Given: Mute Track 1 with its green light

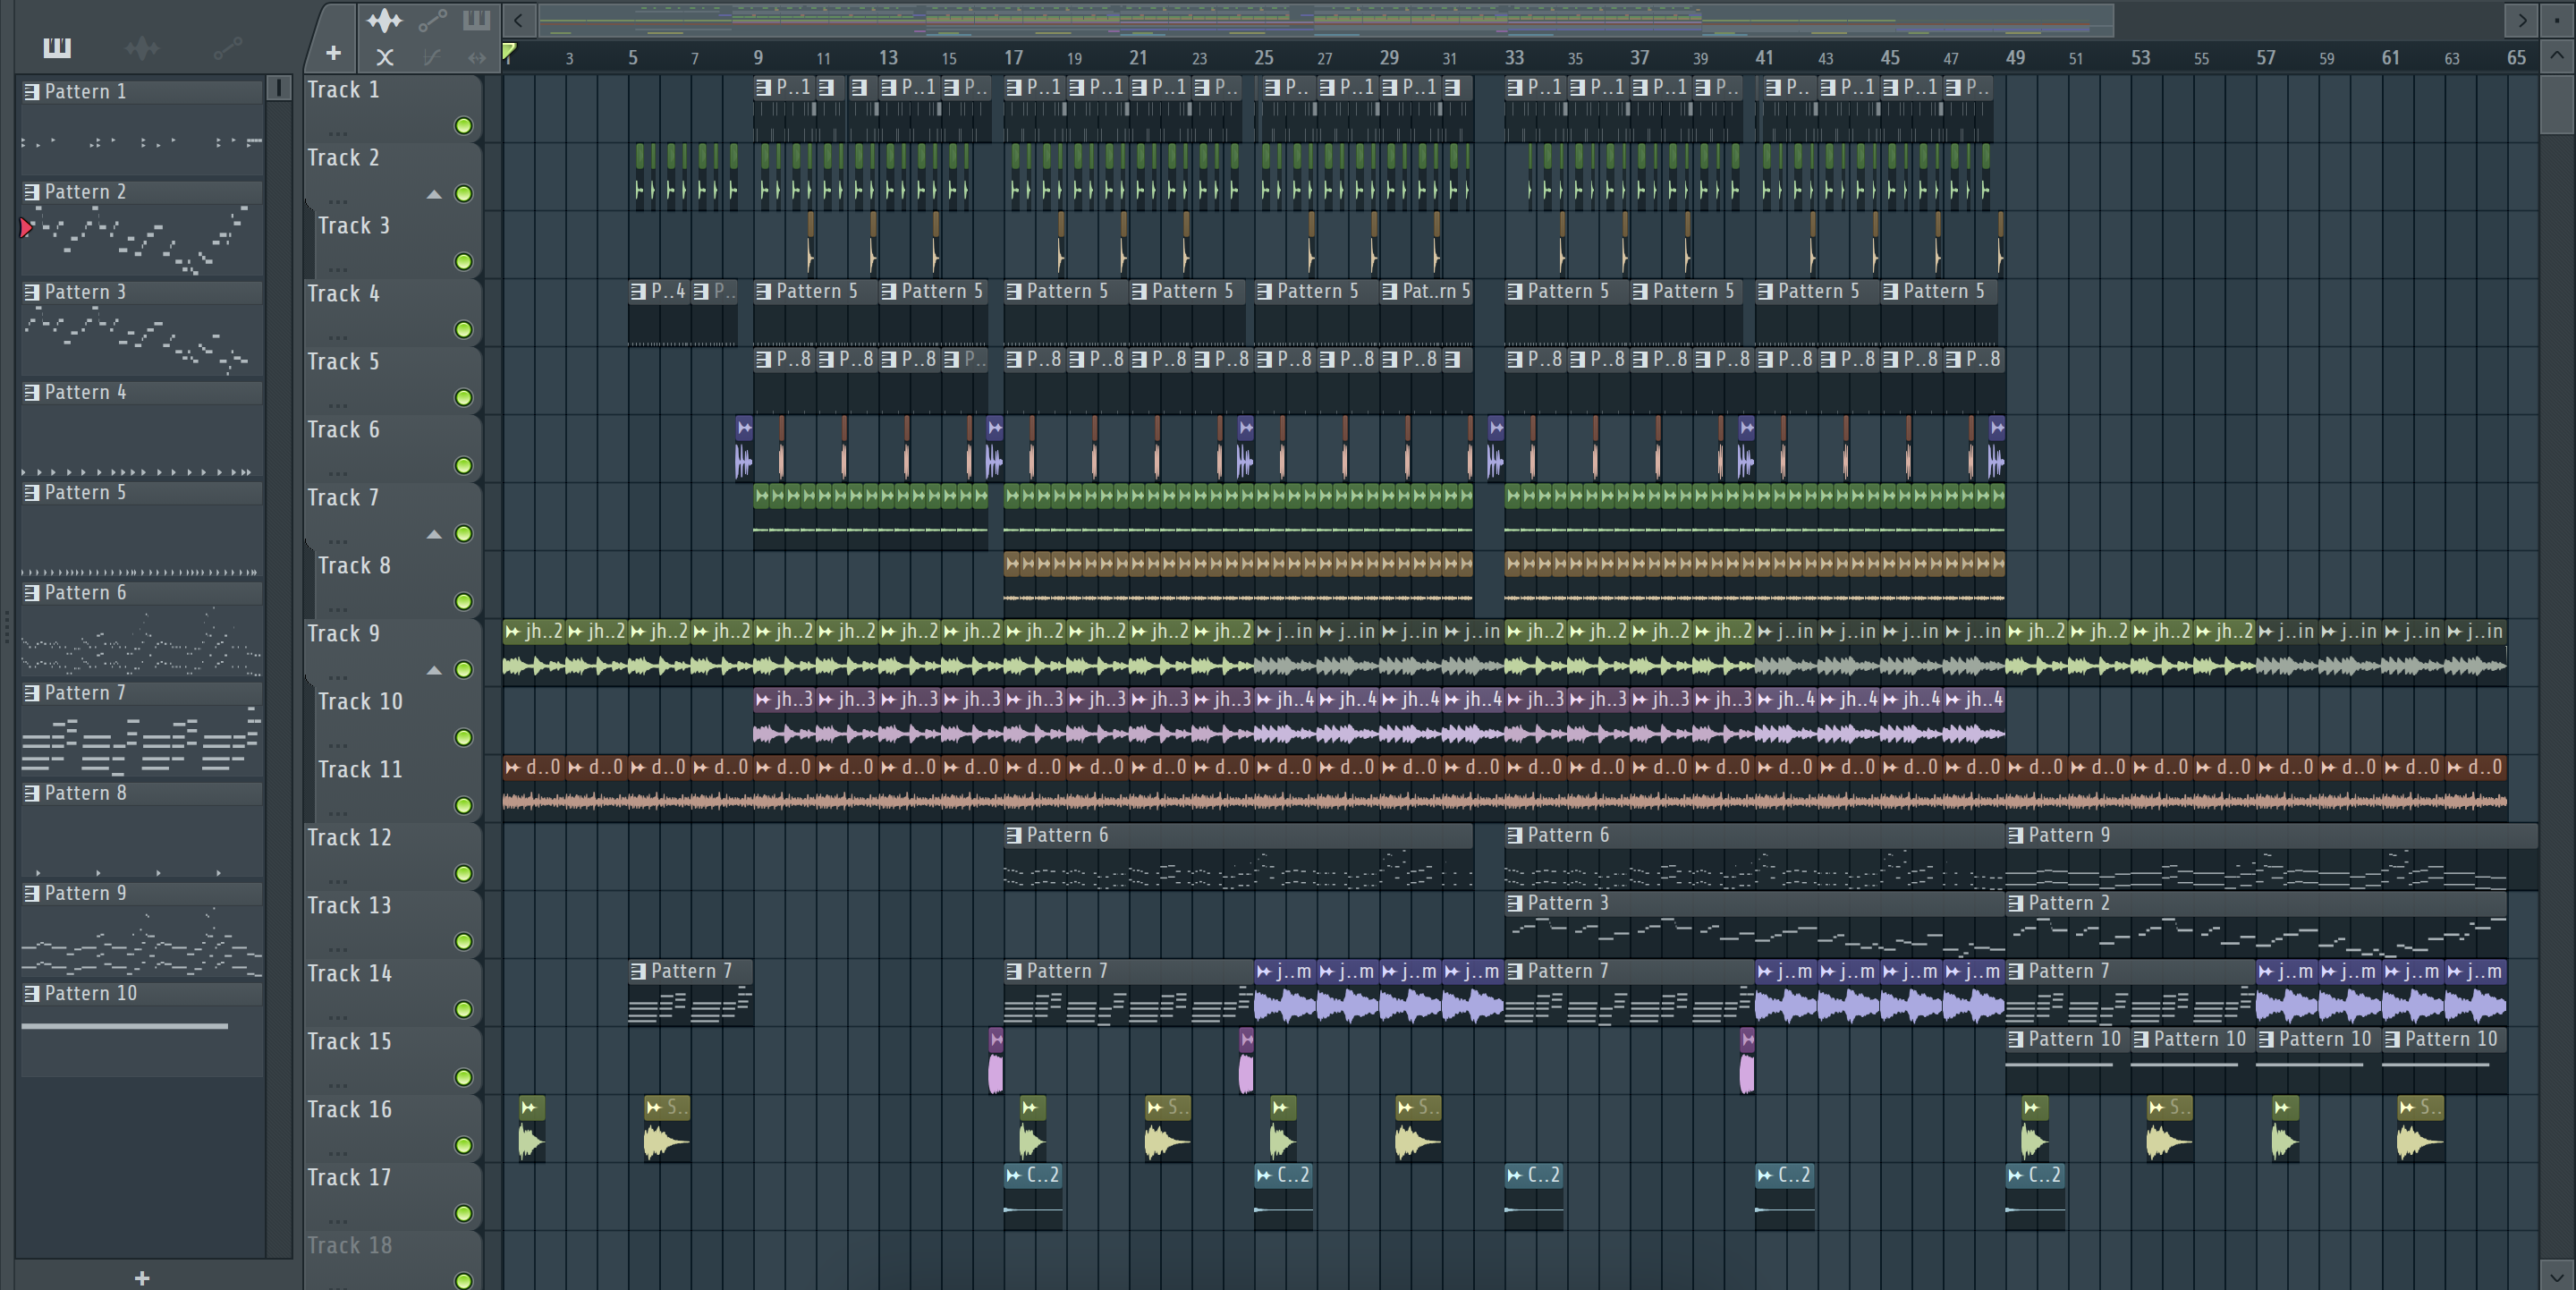Looking at the screenshot, I should click(x=463, y=126).
